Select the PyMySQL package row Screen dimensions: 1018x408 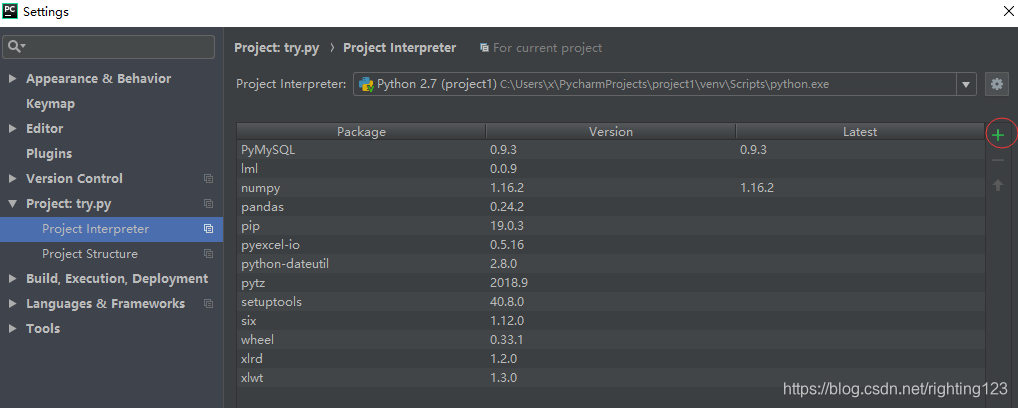610,150
